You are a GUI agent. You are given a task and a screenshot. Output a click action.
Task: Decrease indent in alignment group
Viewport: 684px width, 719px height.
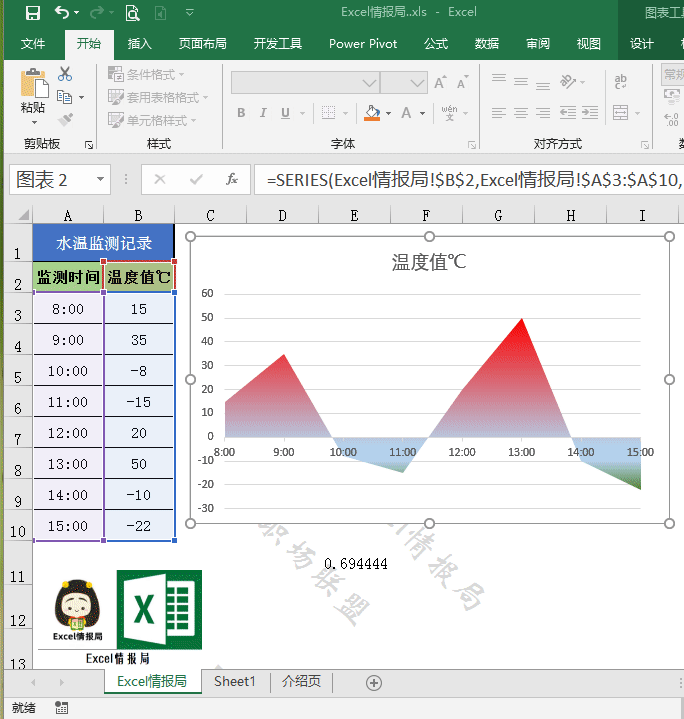click(568, 113)
